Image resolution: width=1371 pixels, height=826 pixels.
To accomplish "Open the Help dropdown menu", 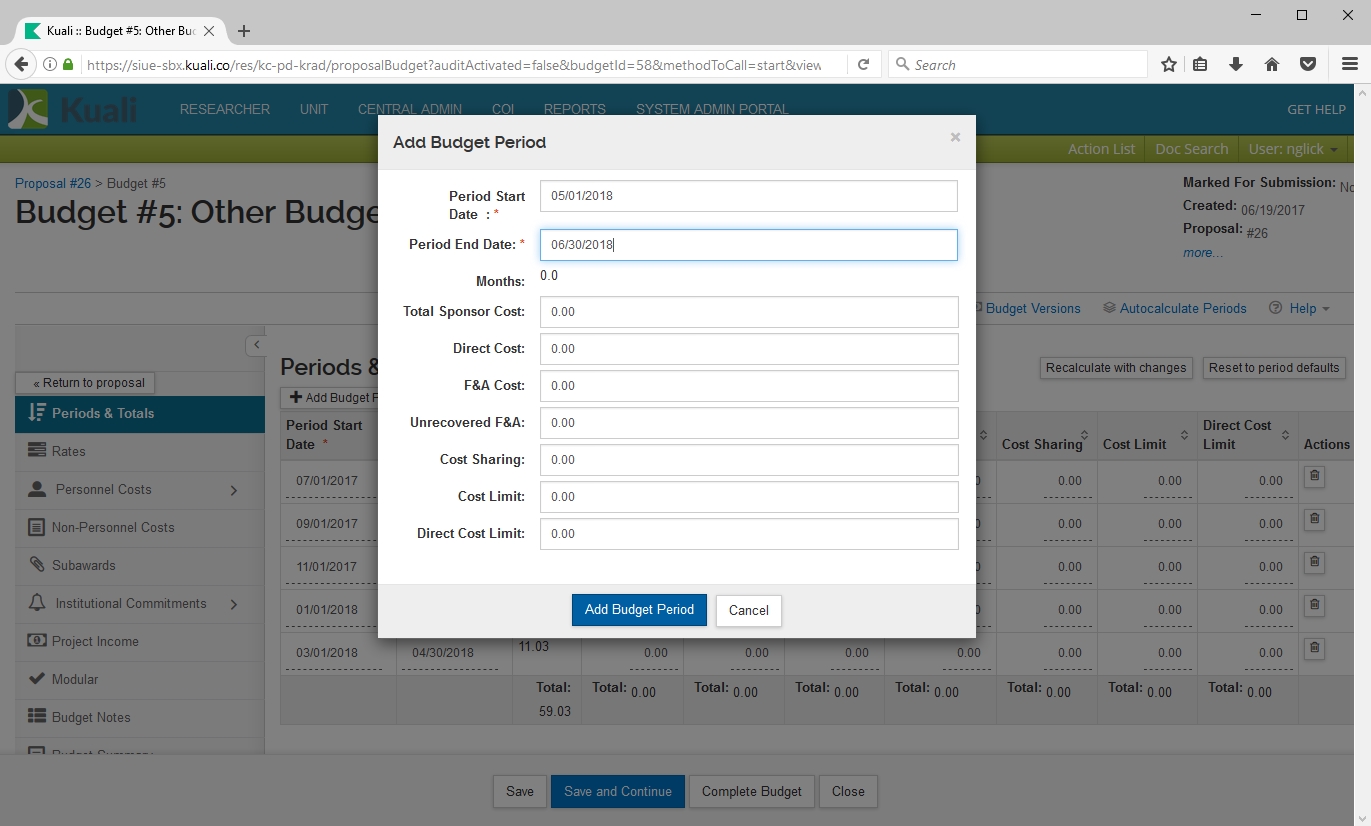I will coord(1300,309).
